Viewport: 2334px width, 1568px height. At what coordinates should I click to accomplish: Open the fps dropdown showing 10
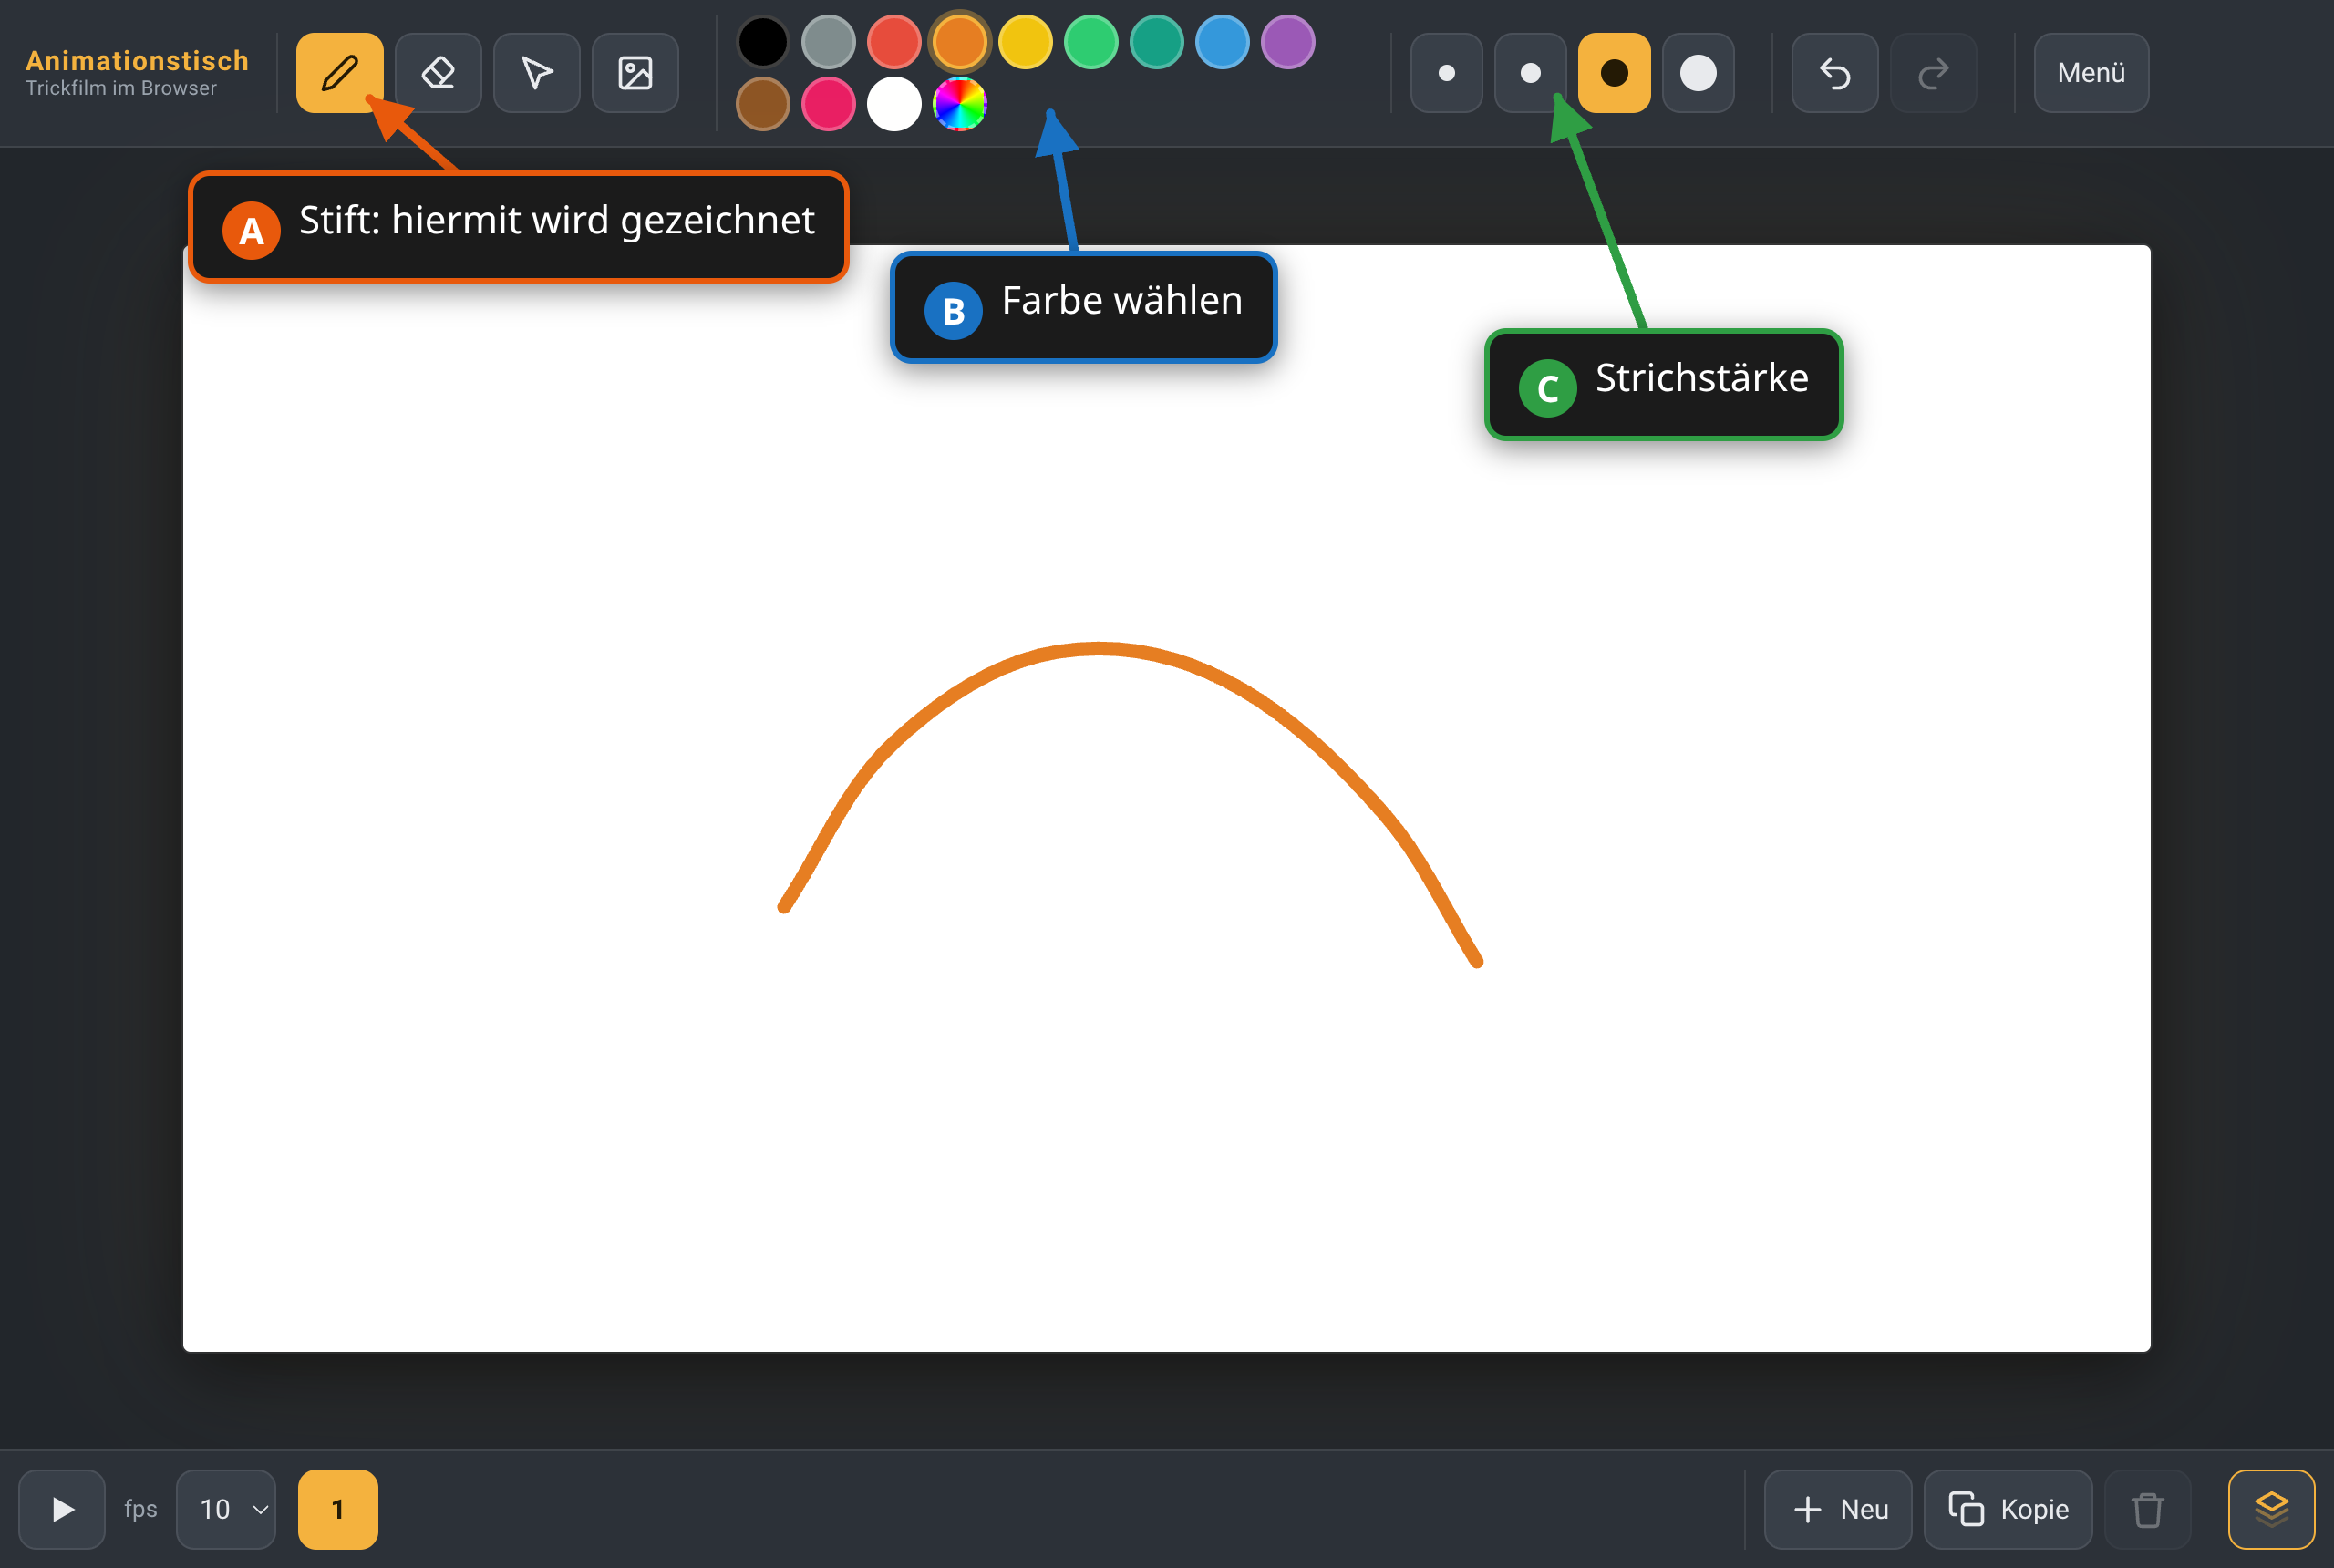226,1509
